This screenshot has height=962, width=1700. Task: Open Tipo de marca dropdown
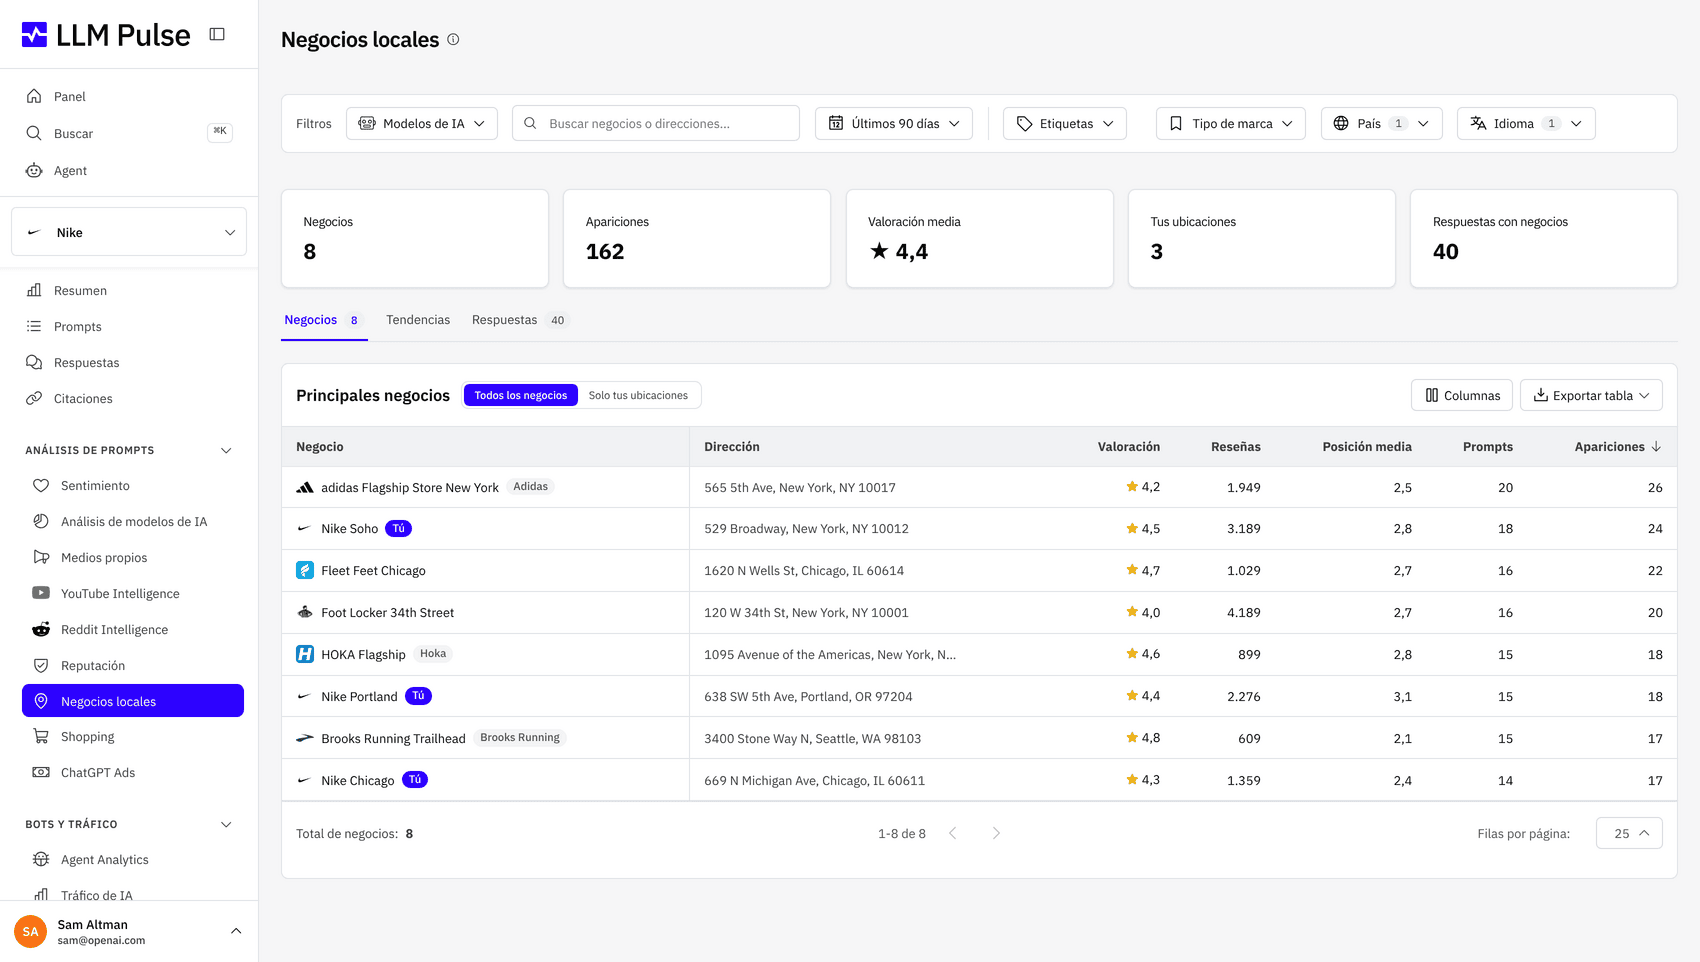1231,123
